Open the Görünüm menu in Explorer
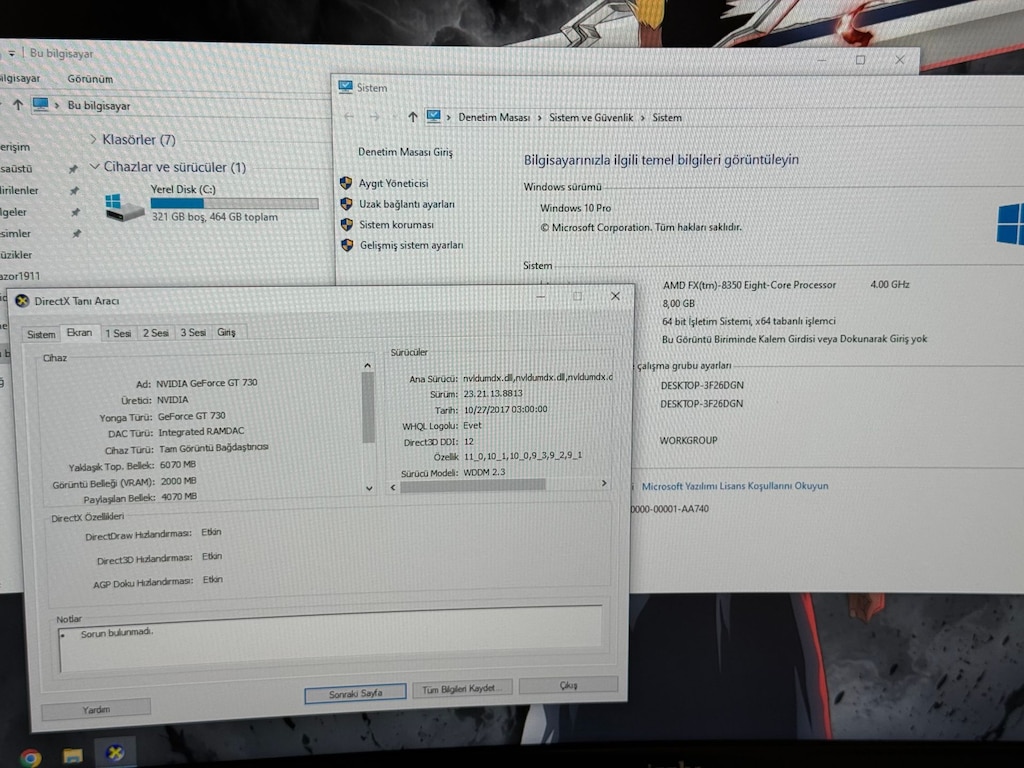The height and width of the screenshot is (768, 1024). click(90, 79)
